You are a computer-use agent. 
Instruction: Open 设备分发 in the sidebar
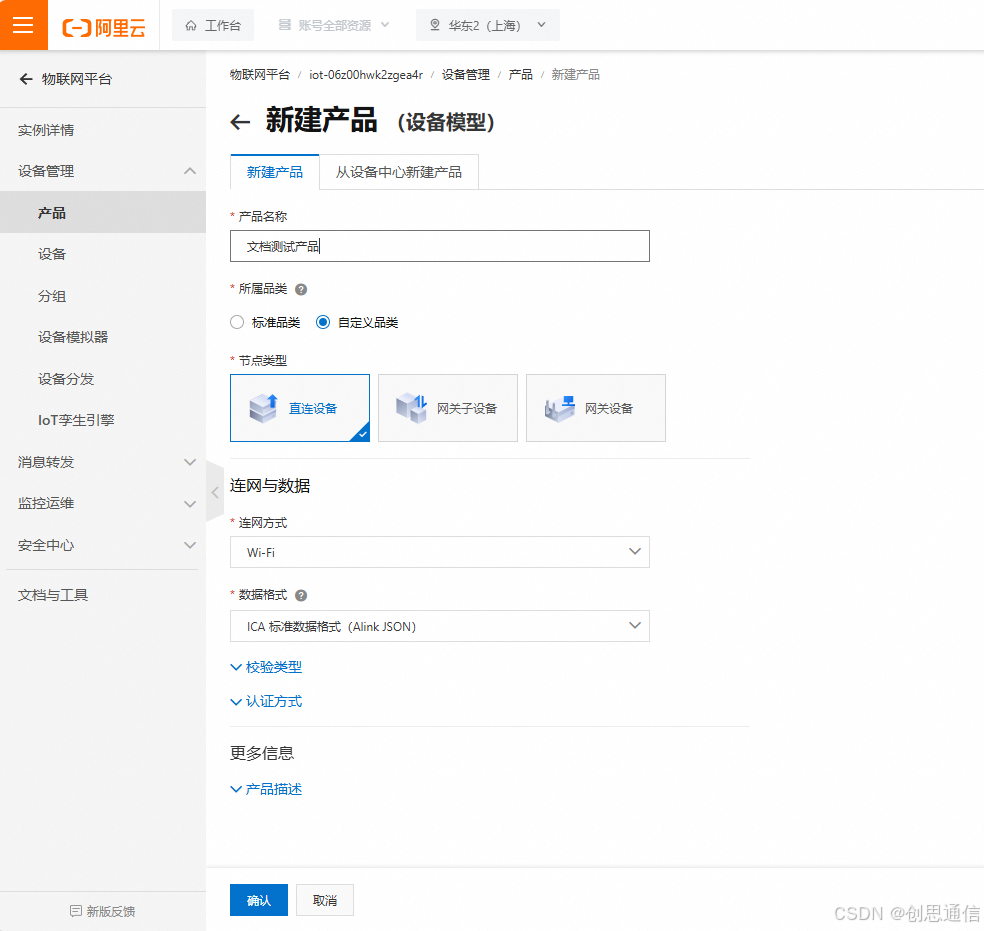[x=66, y=379]
